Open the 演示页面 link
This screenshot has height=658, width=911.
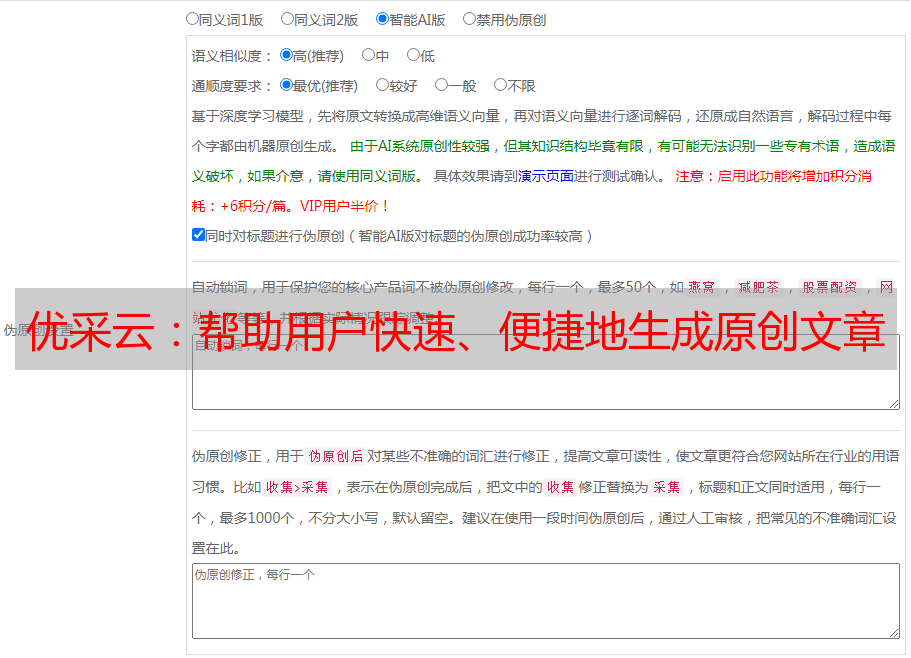pyautogui.click(x=546, y=176)
